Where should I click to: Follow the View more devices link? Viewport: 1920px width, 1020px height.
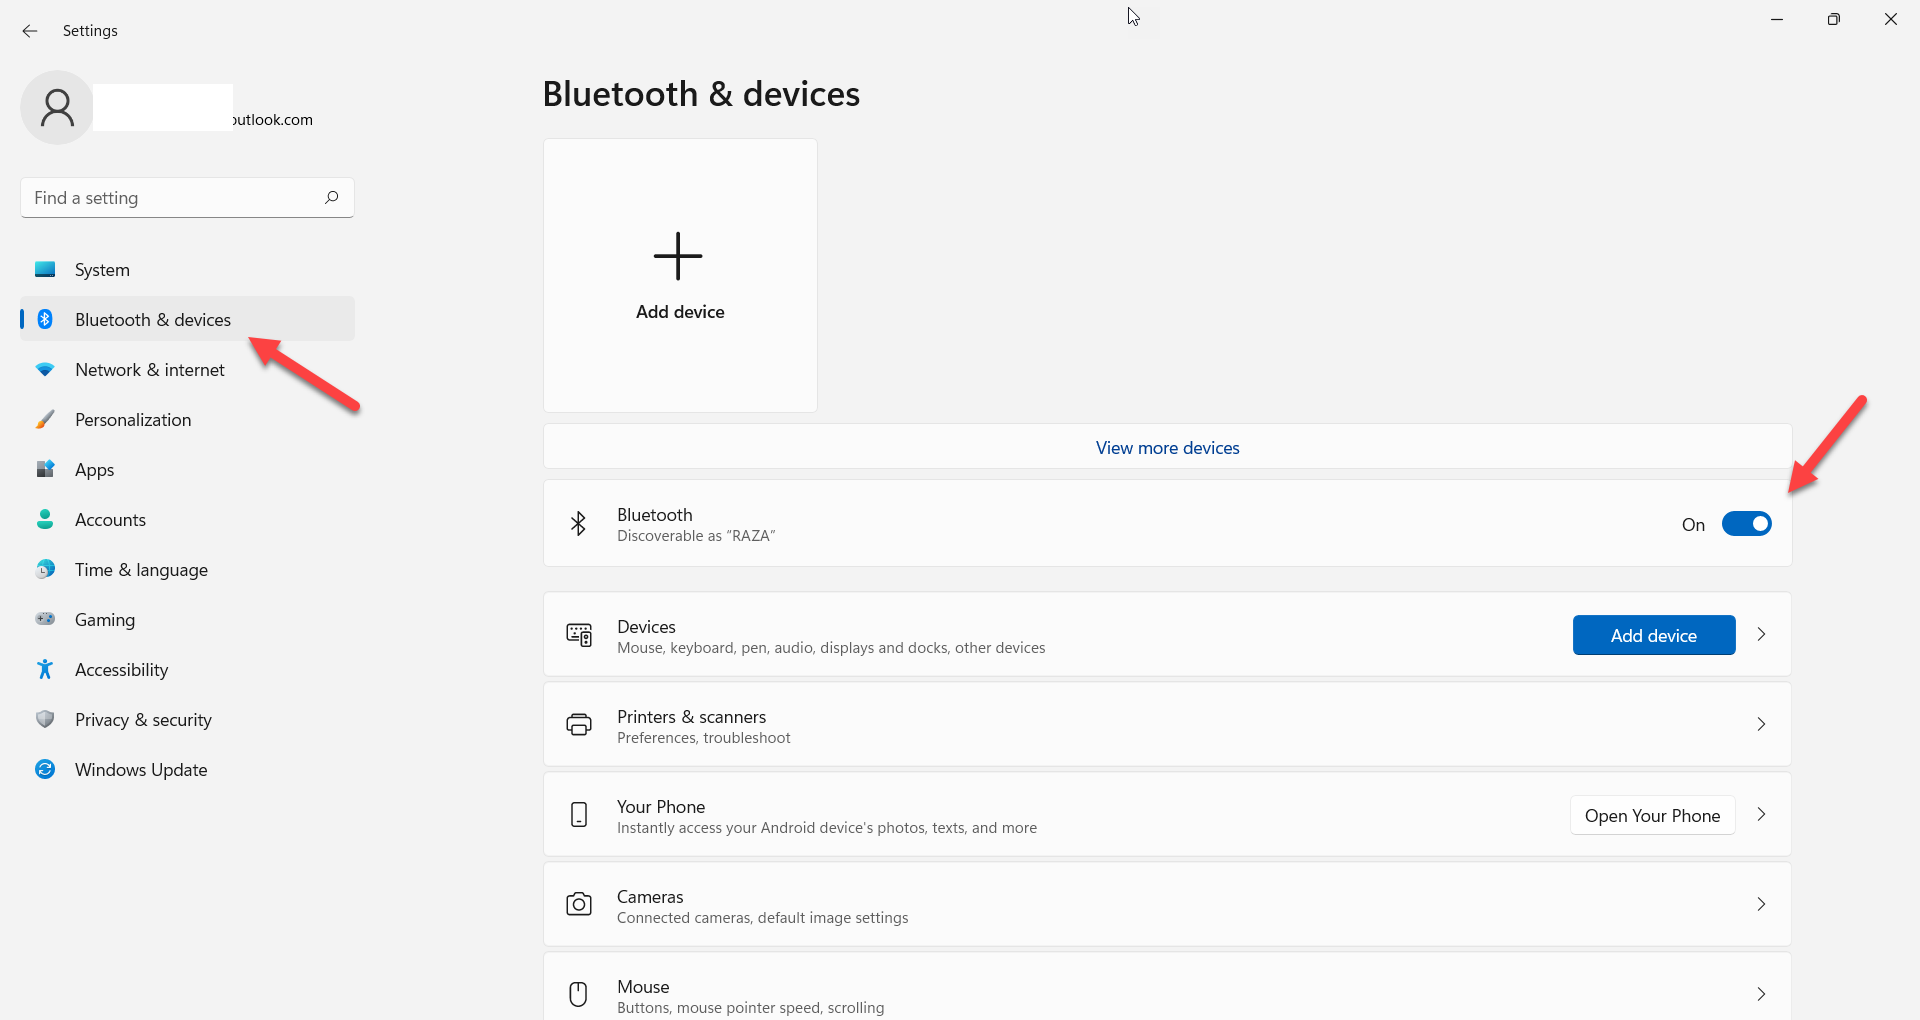coord(1167,448)
